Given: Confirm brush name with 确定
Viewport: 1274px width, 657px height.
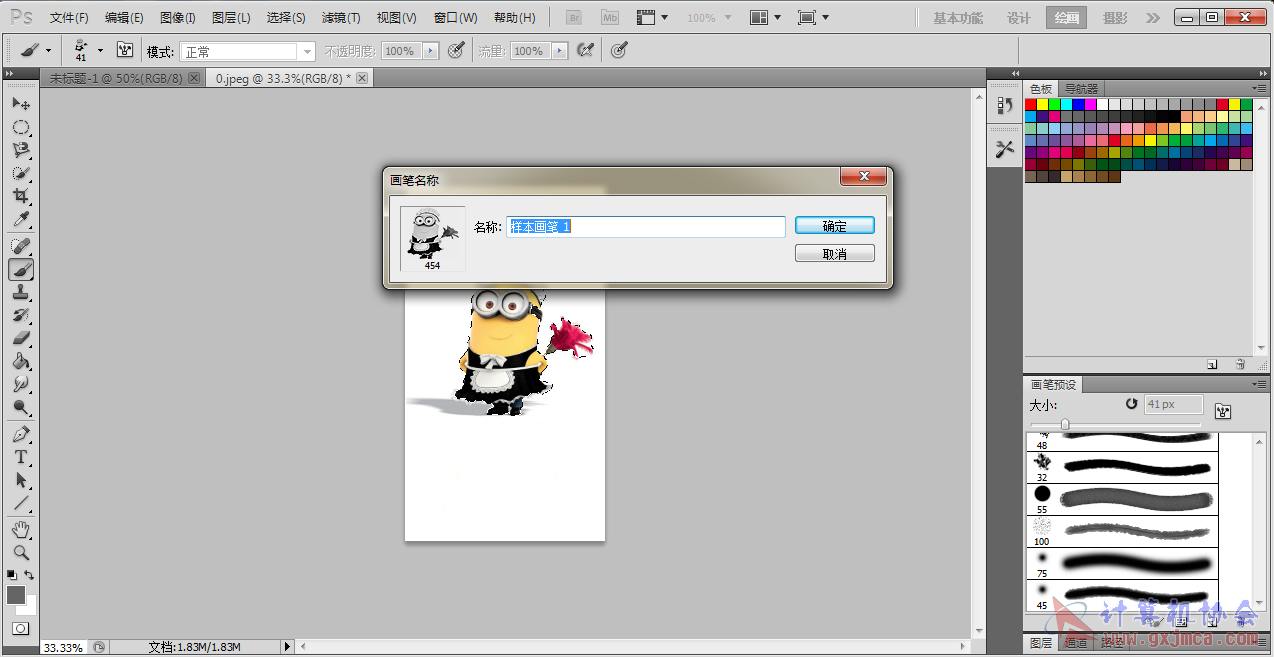Looking at the screenshot, I should click(x=835, y=226).
